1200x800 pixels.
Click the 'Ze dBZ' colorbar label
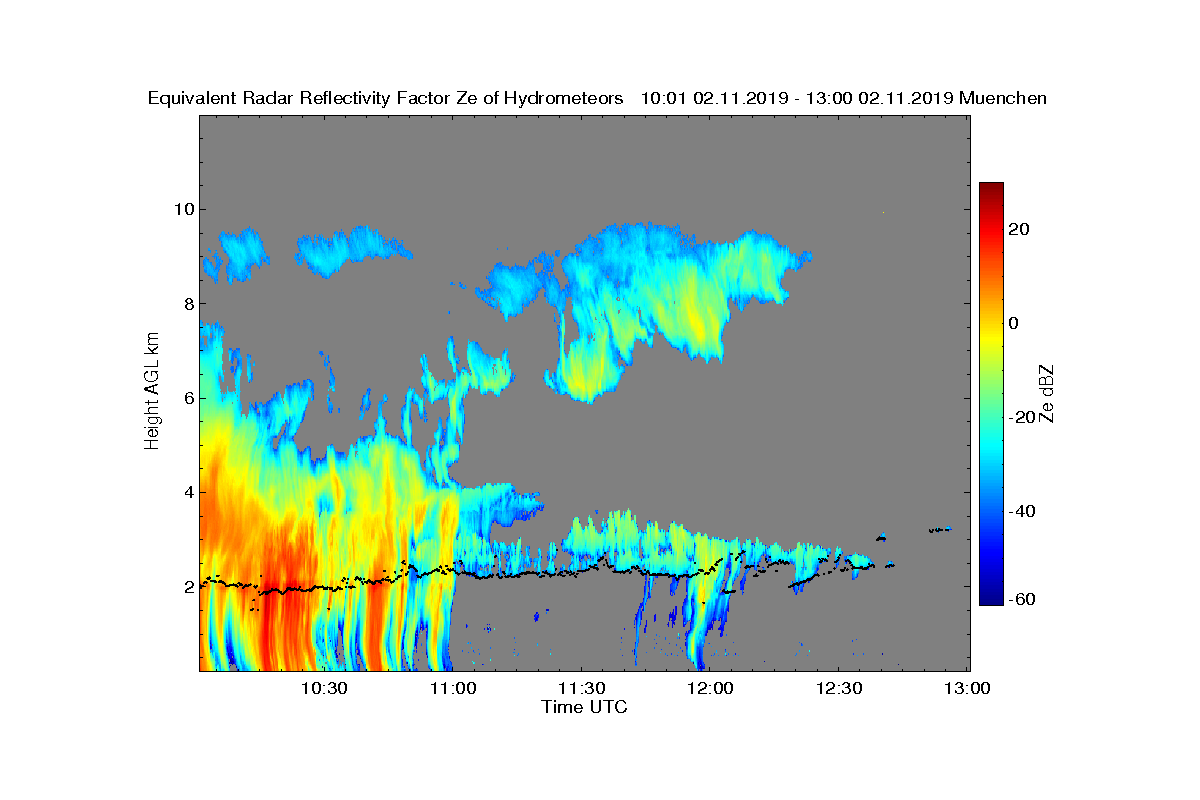point(1047,393)
